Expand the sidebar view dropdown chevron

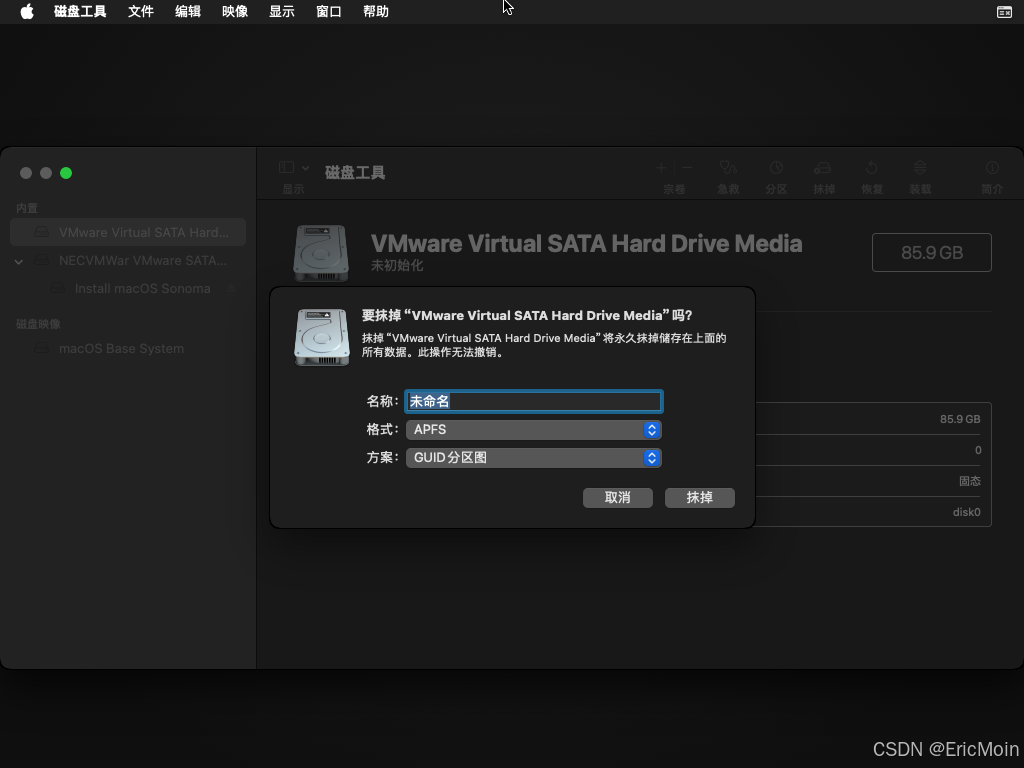[x=305, y=168]
